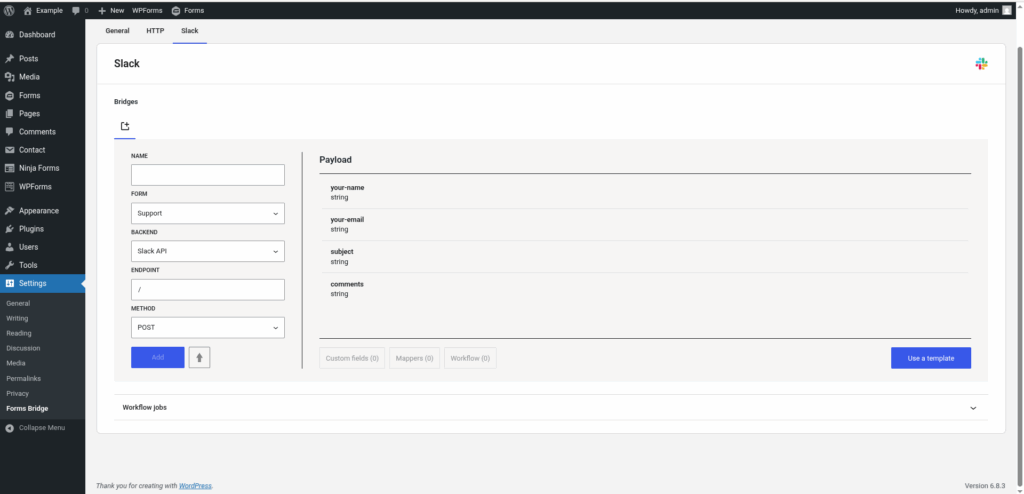1024x494 pixels.
Task: Select the Slack tab
Action: pos(190,31)
